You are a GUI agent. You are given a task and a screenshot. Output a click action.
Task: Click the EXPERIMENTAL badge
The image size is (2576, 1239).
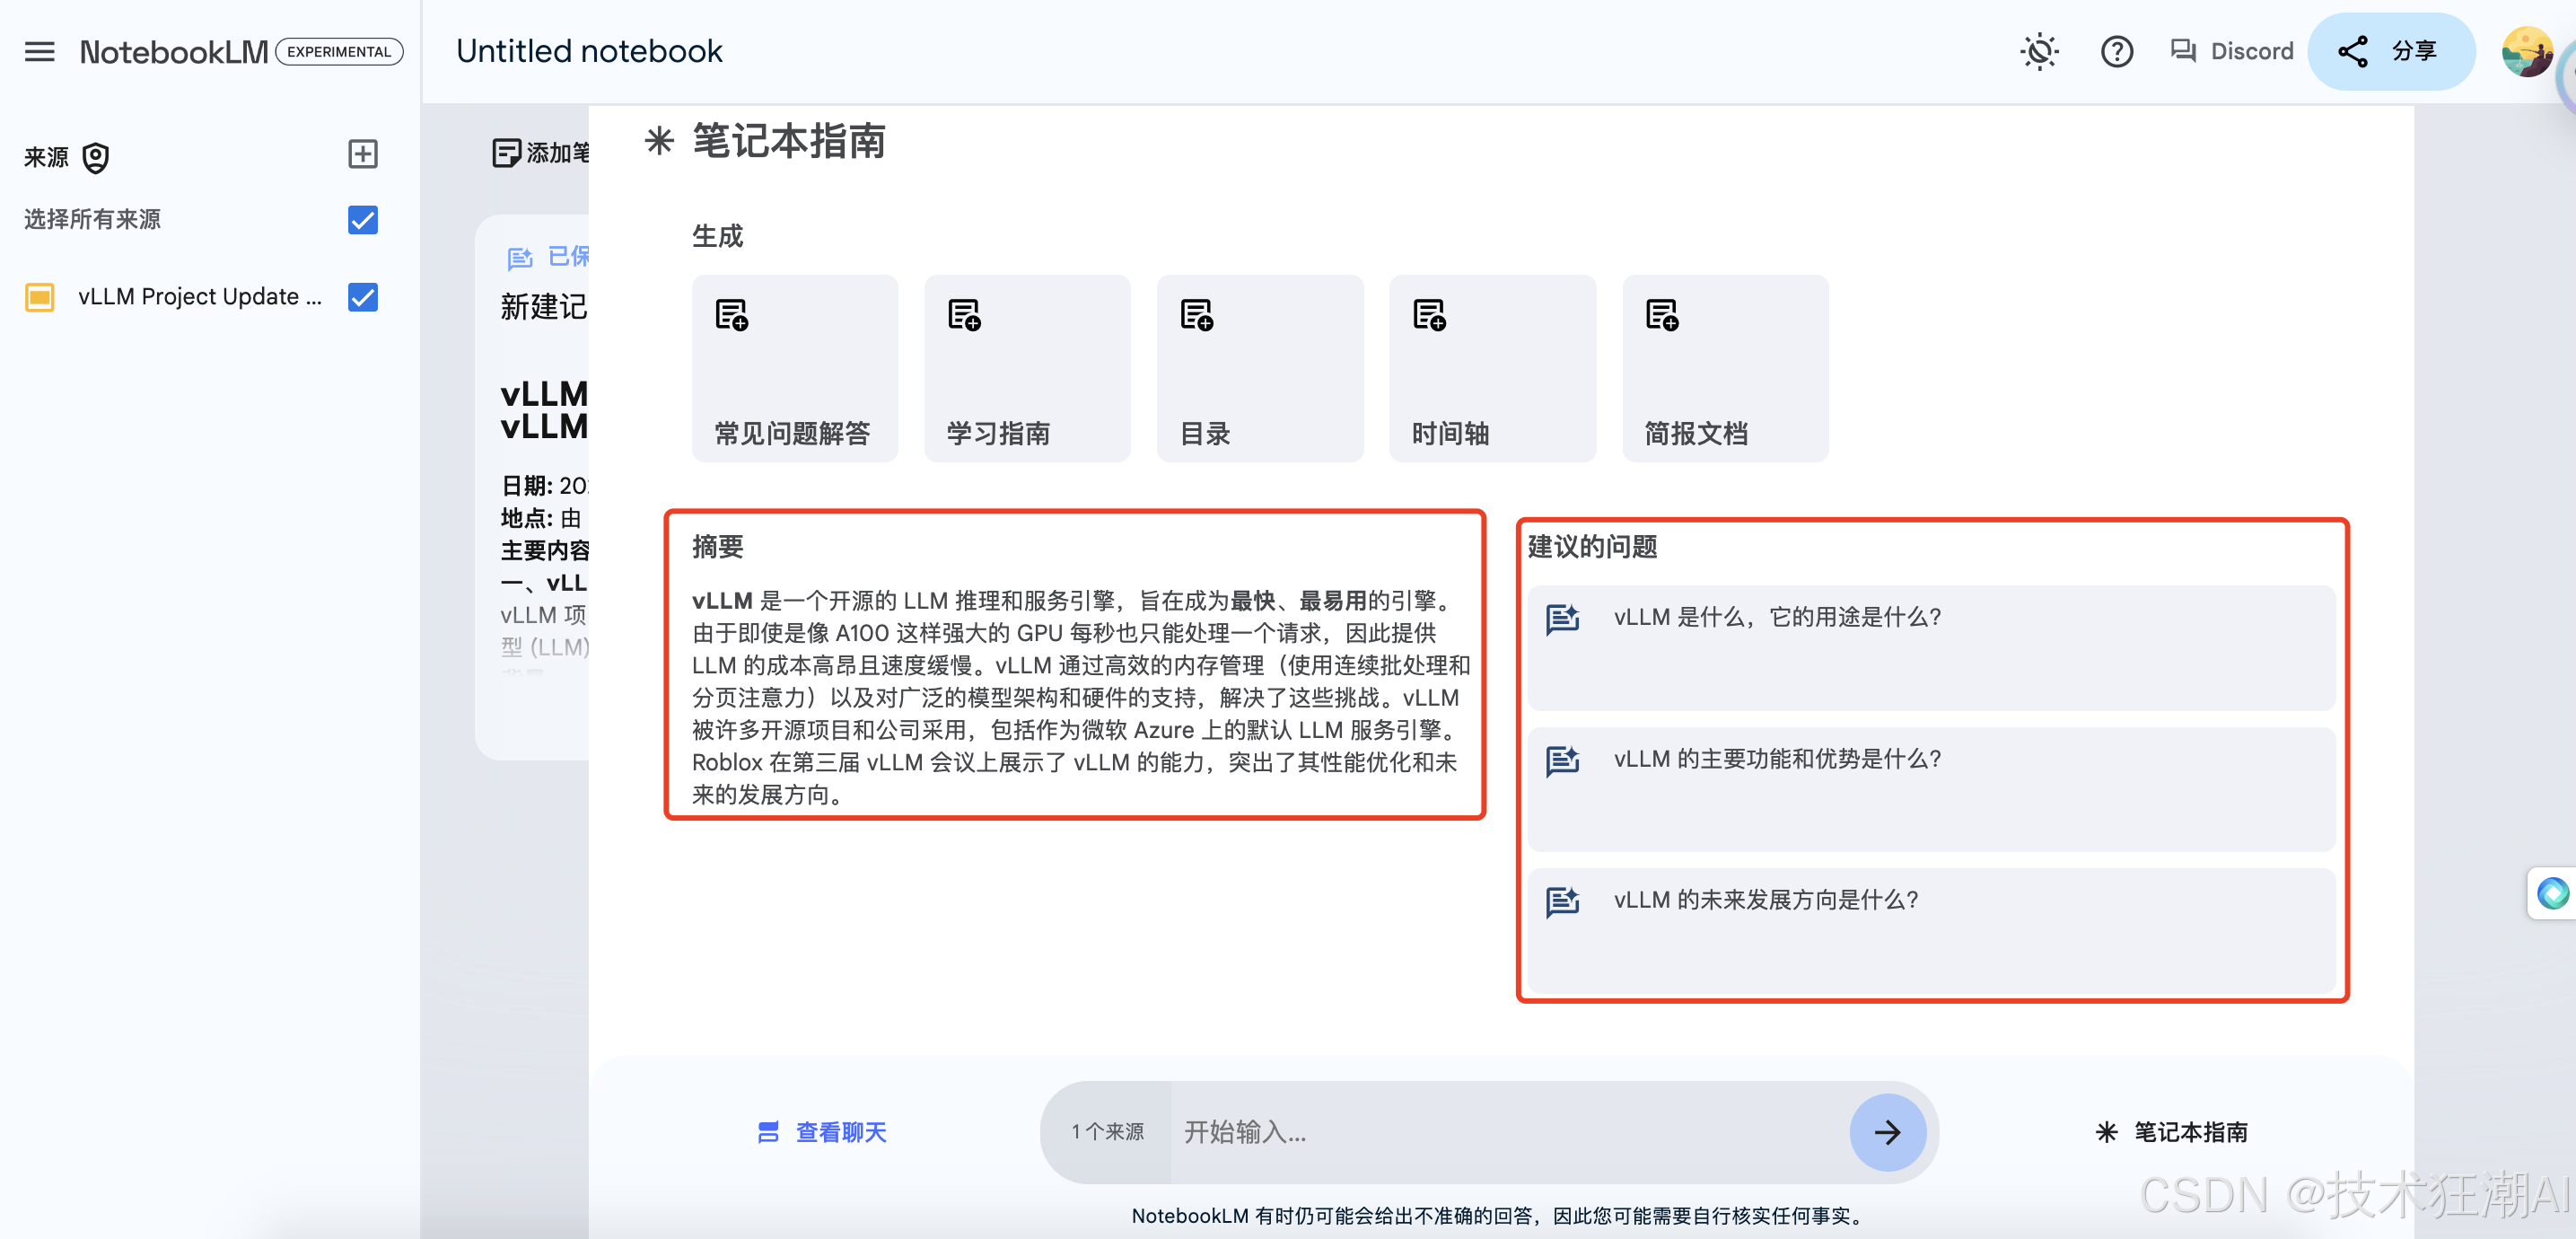point(339,51)
